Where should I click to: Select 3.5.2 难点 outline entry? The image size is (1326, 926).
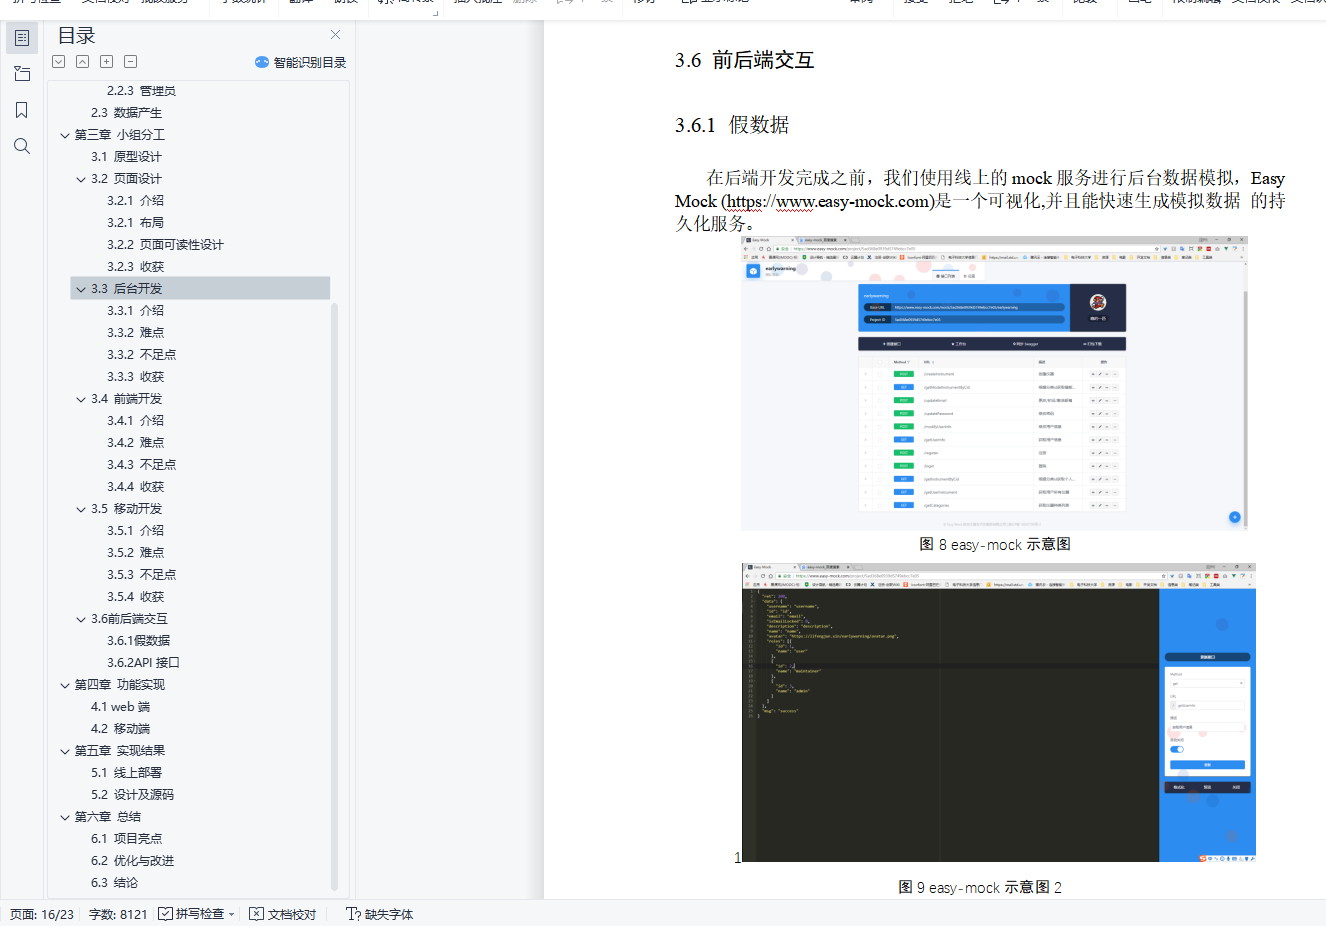[135, 553]
